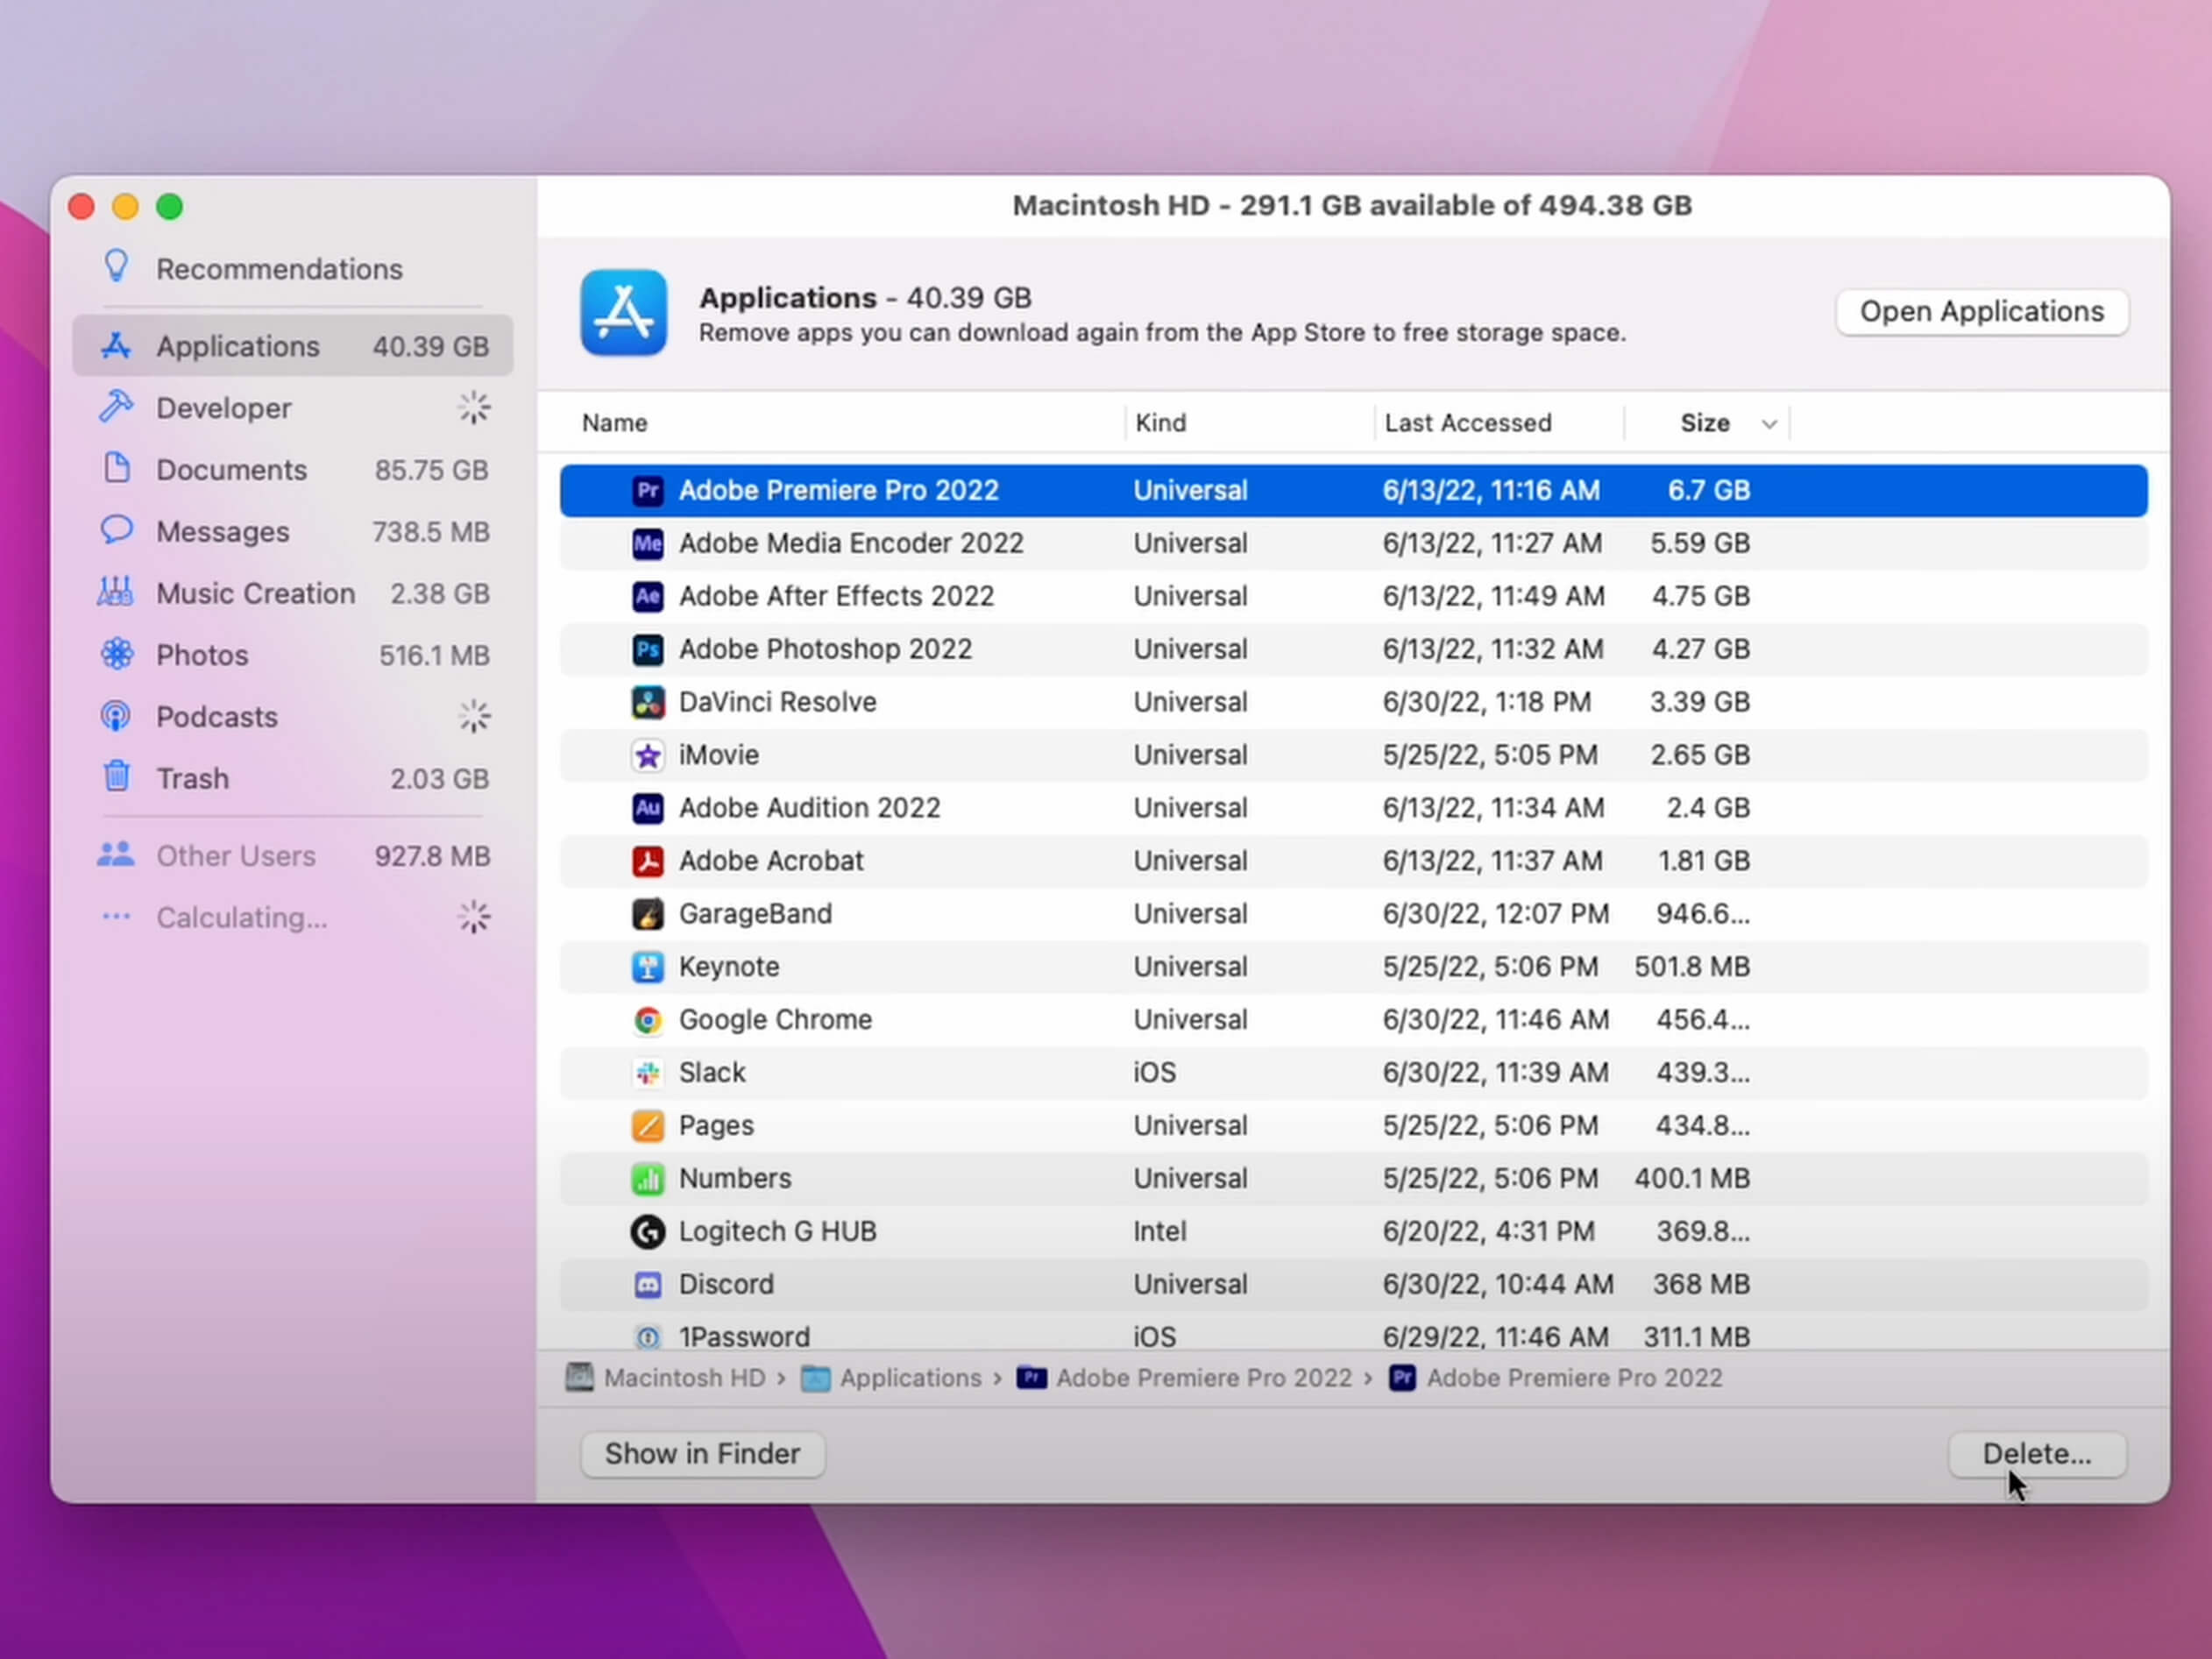The image size is (2212, 1659).
Task: Open Music Creation category
Action: click(x=293, y=594)
